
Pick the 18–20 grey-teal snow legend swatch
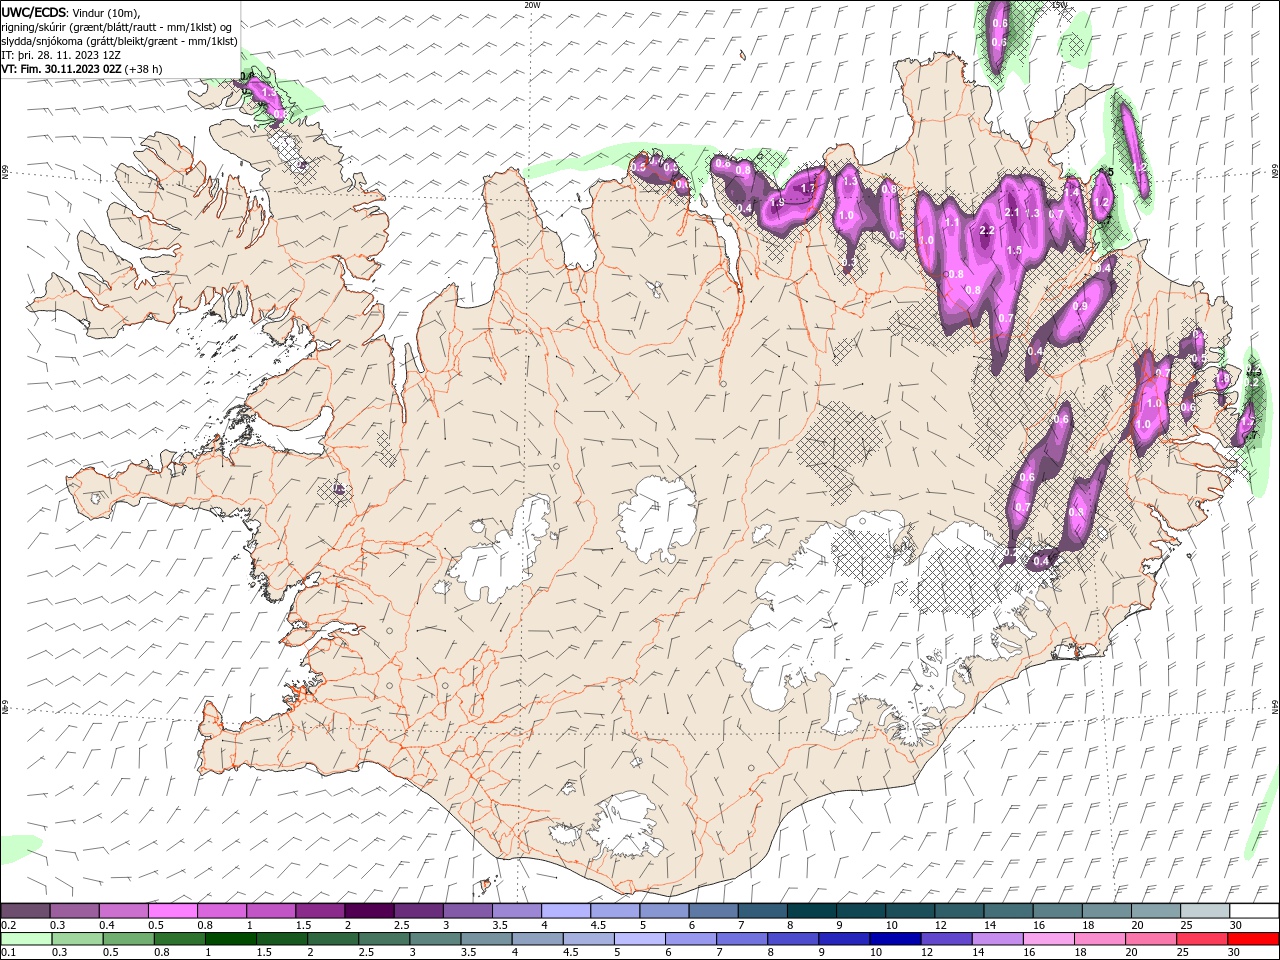(1106, 910)
